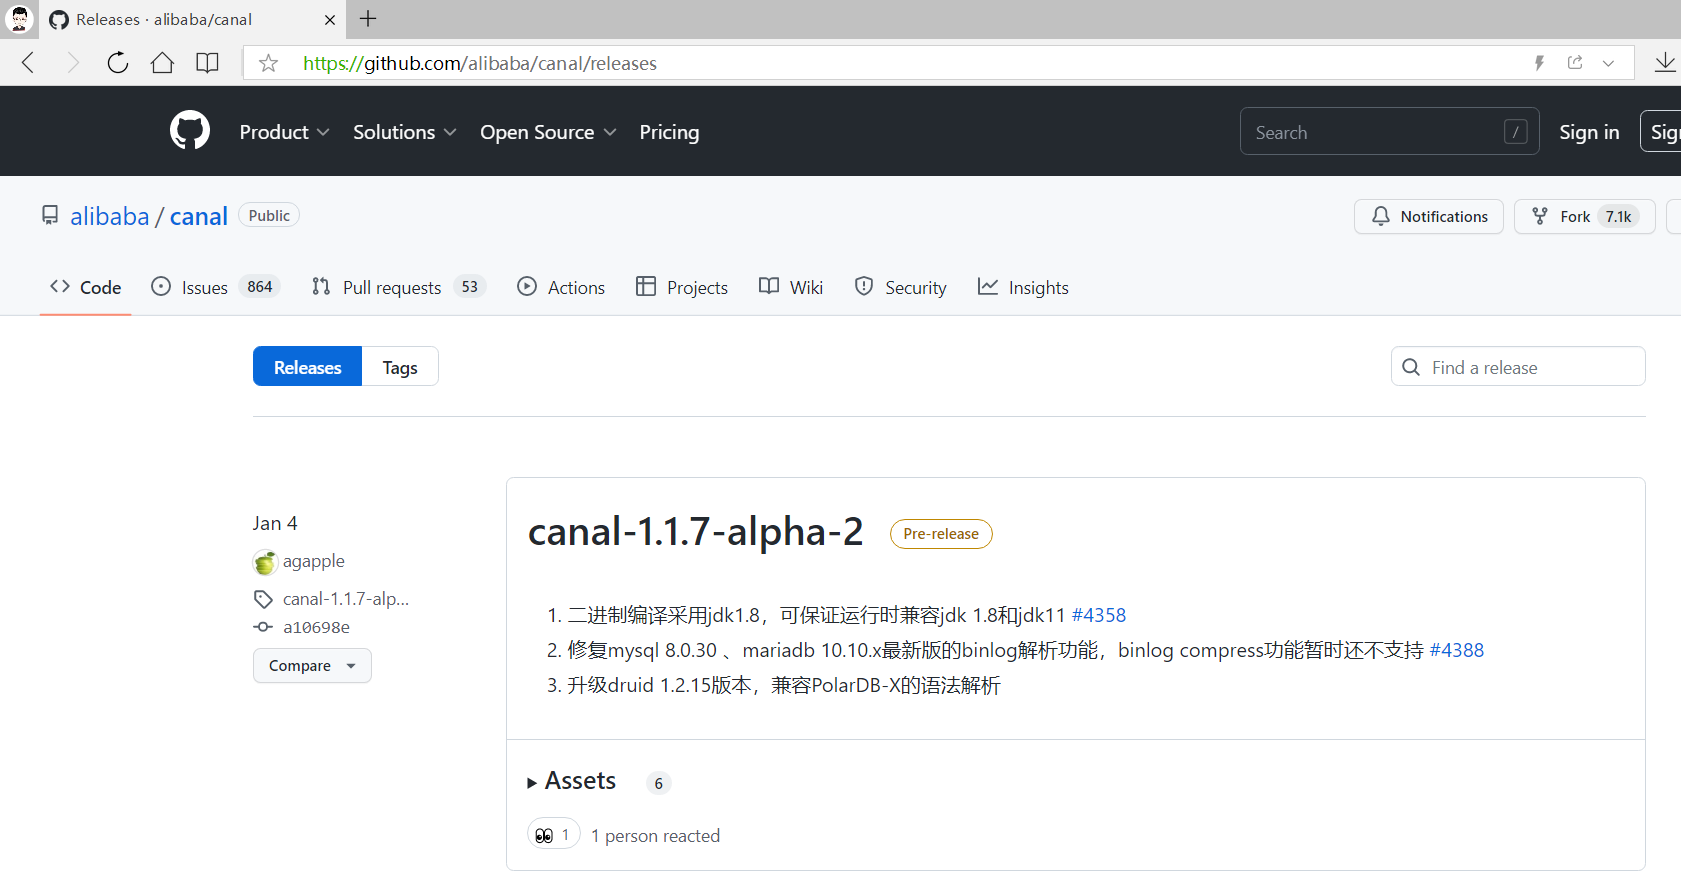
Task: Select the Tags button
Action: [x=400, y=367]
